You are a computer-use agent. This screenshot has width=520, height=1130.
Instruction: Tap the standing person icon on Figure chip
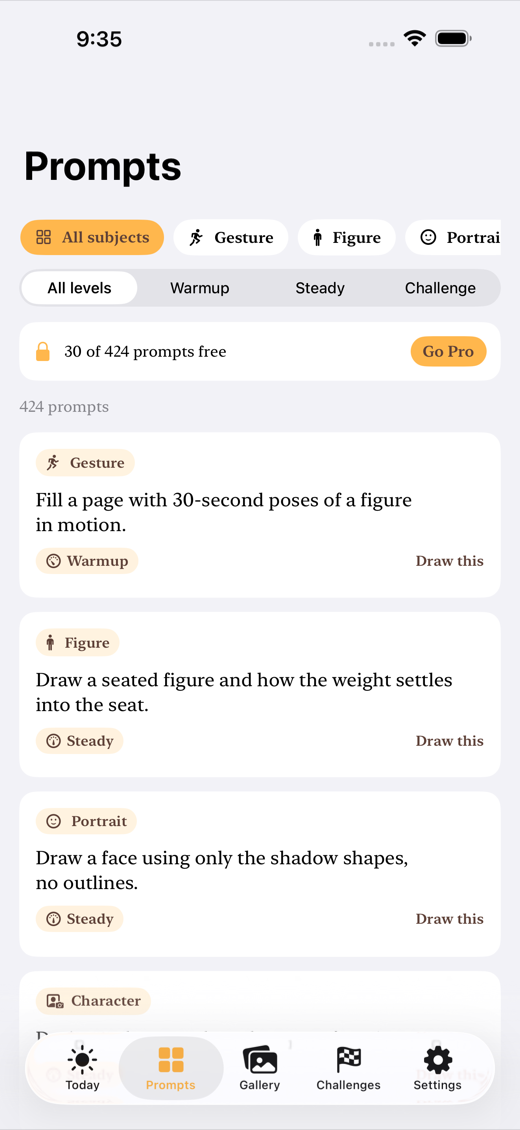coord(318,238)
